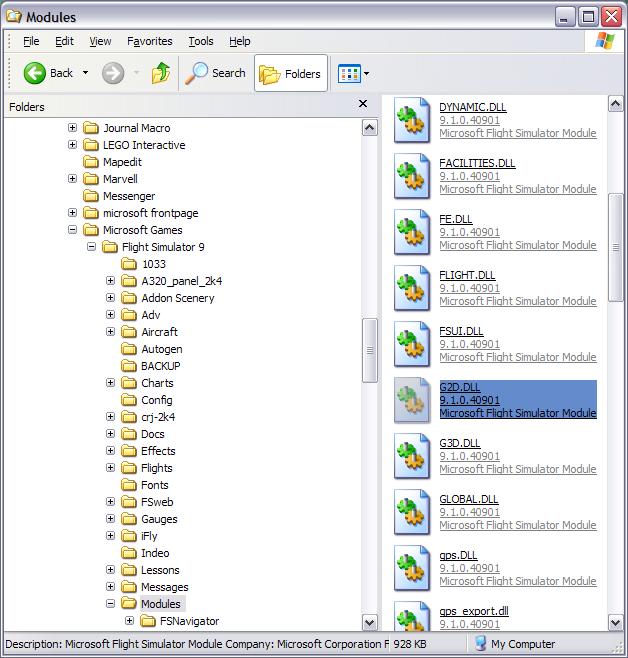Click the GLOBAL.DLL file icon
The image size is (628, 658).
411,512
